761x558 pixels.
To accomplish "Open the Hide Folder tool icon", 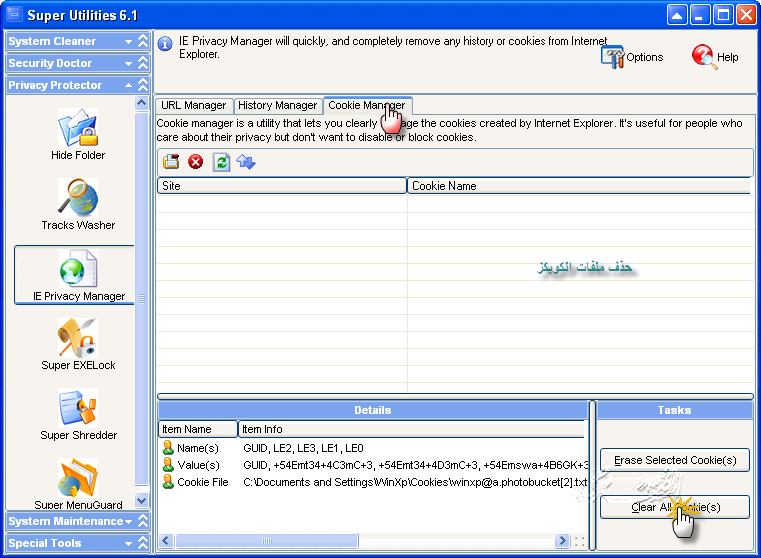I will click(x=78, y=128).
